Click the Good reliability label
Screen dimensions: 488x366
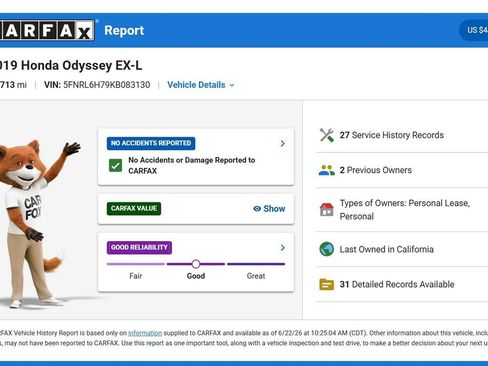click(x=196, y=276)
